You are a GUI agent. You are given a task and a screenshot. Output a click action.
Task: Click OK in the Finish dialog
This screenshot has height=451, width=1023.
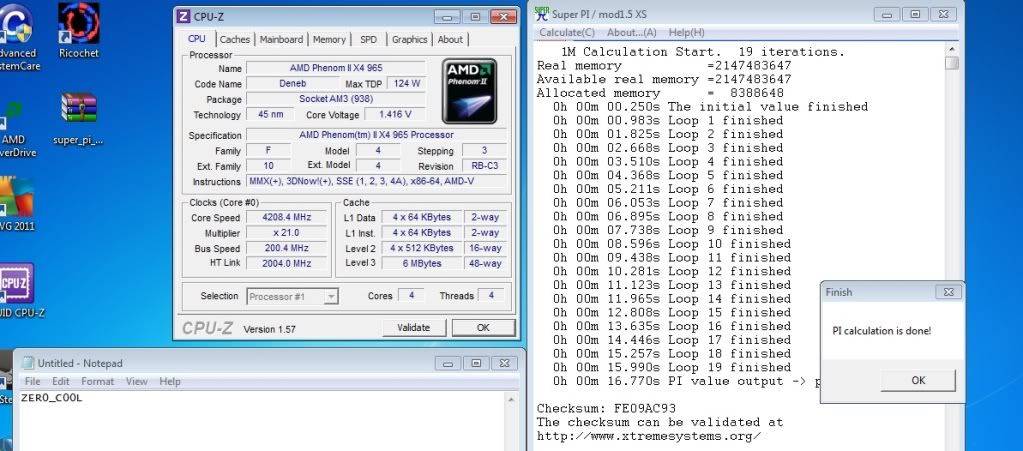click(x=918, y=381)
